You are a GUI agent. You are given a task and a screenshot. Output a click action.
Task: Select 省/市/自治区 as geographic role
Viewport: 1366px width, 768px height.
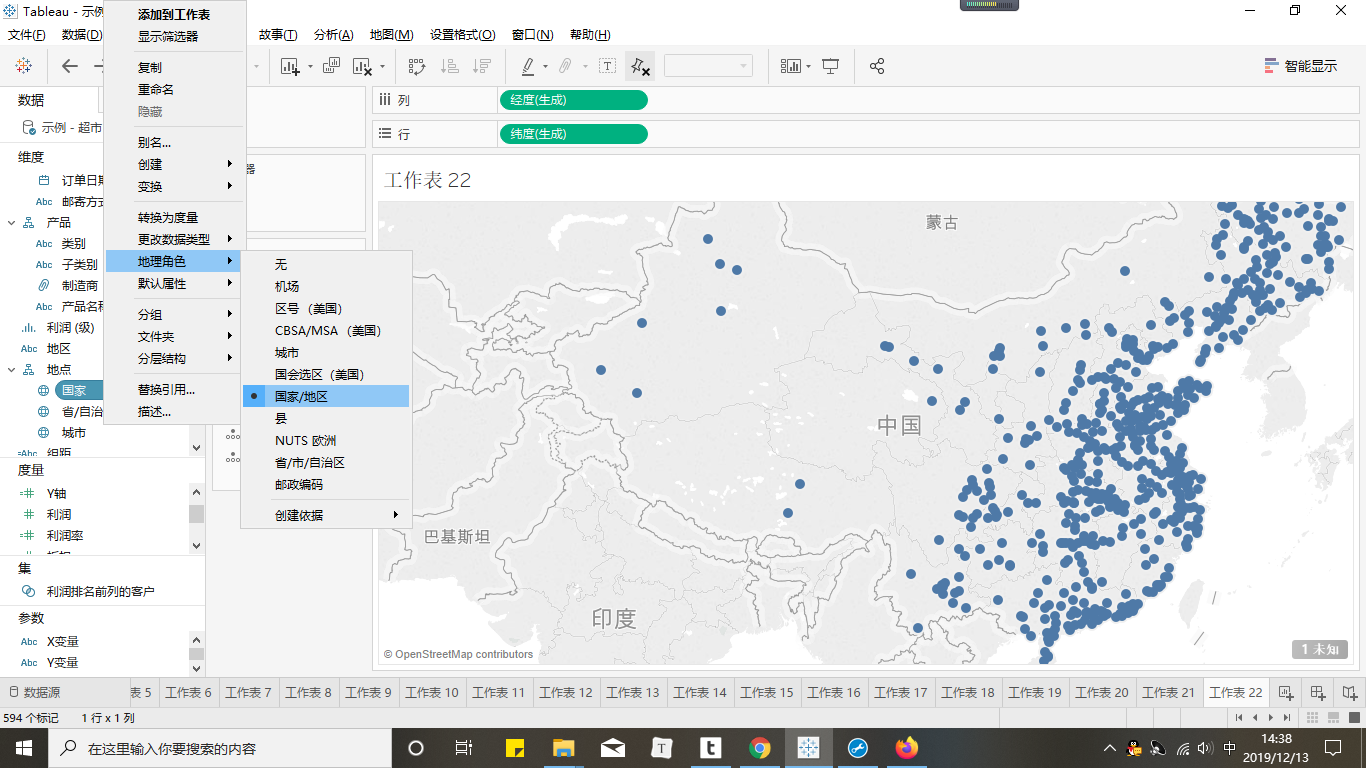(310, 462)
